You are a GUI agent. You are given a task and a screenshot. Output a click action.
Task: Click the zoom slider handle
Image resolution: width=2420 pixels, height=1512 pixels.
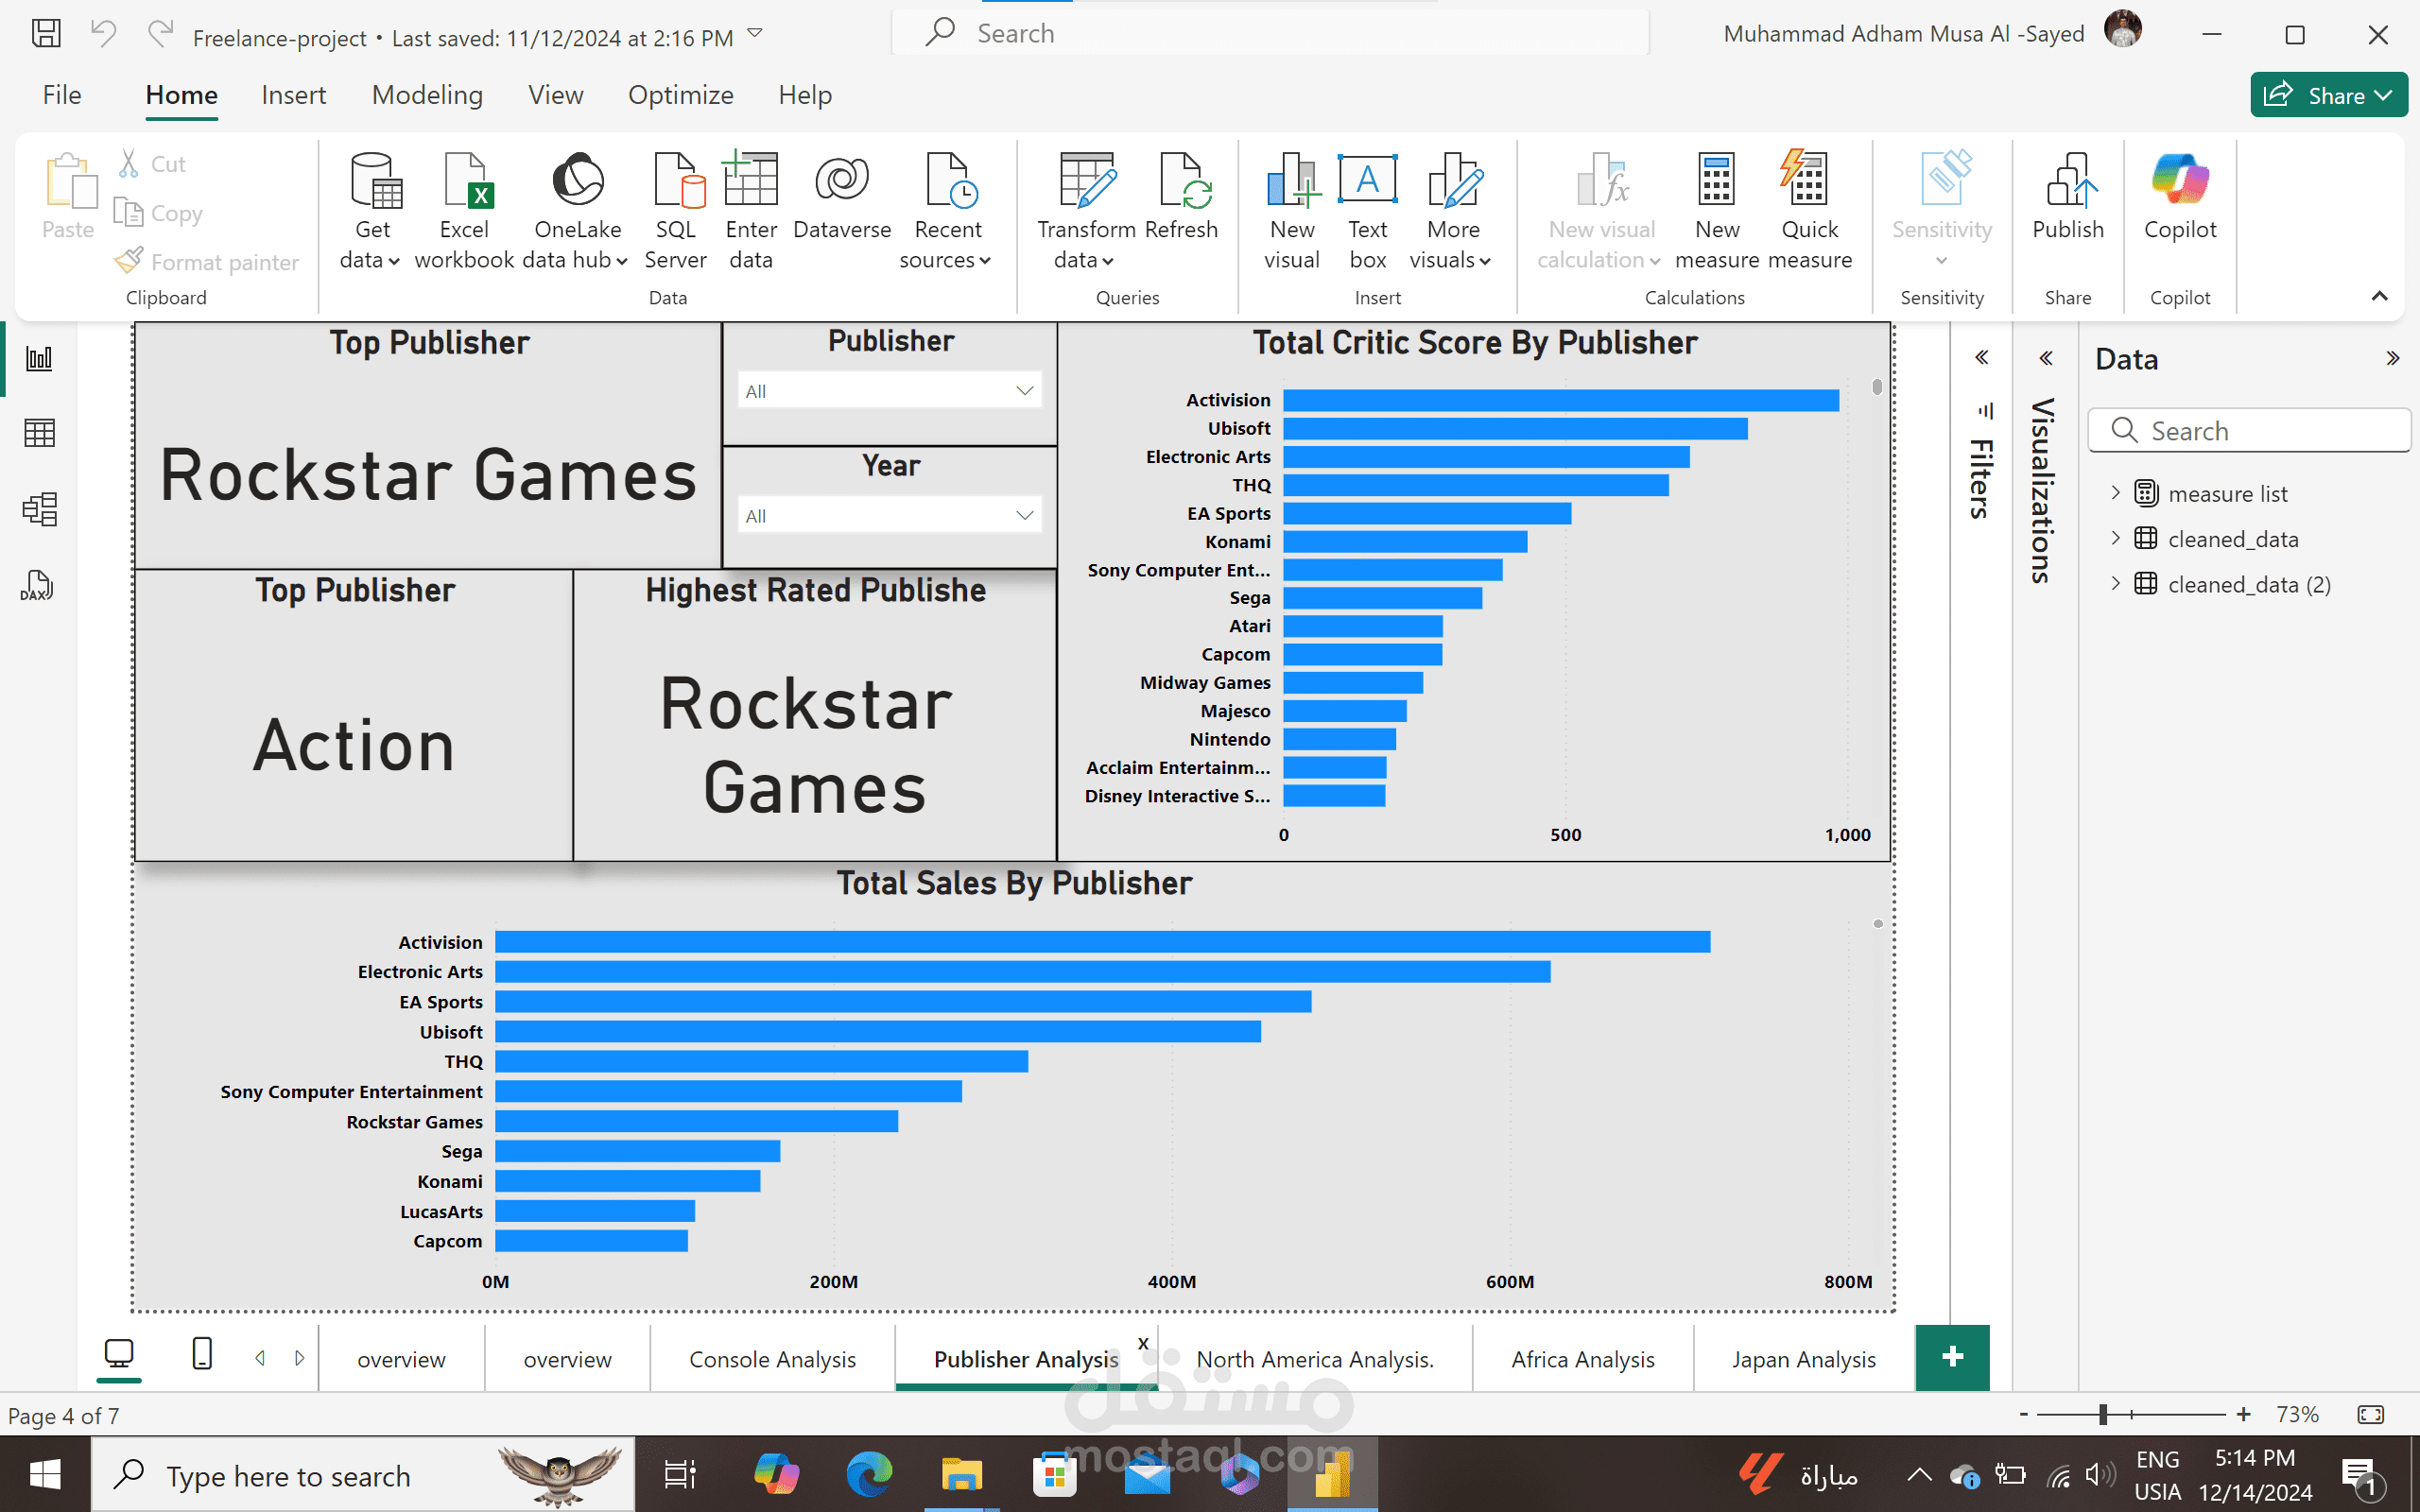2103,1414
